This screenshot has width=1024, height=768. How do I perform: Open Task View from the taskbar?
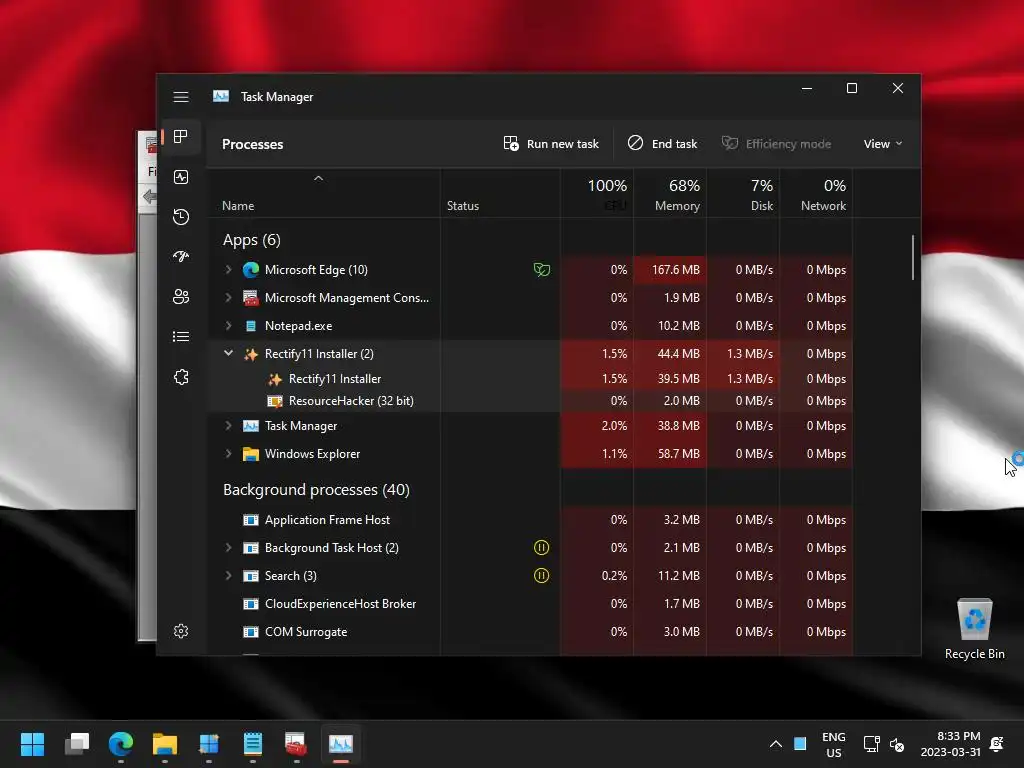77,744
